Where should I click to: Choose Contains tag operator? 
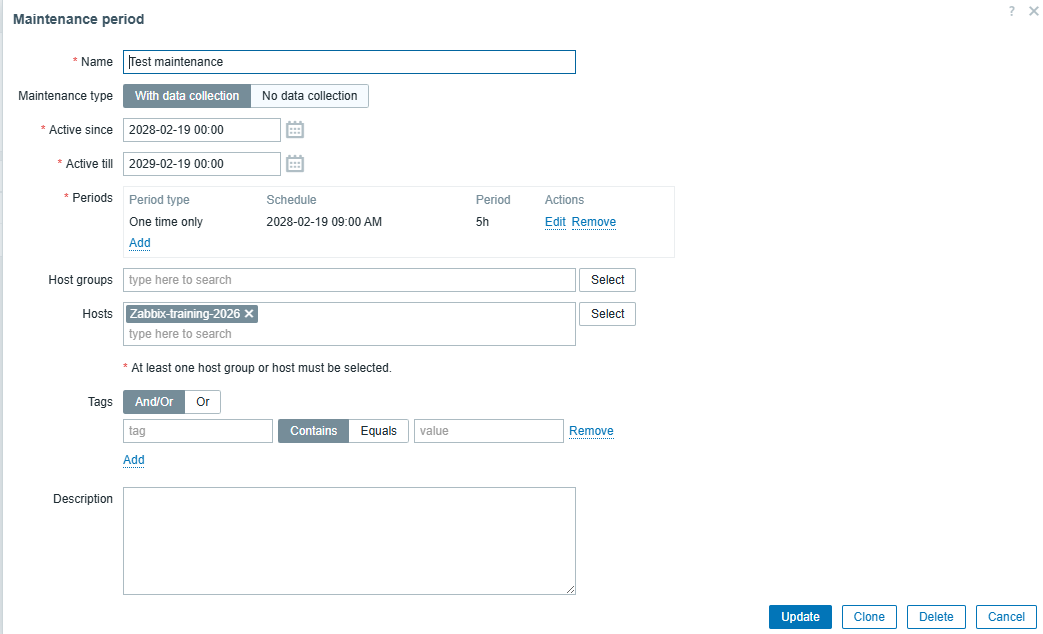click(x=313, y=431)
